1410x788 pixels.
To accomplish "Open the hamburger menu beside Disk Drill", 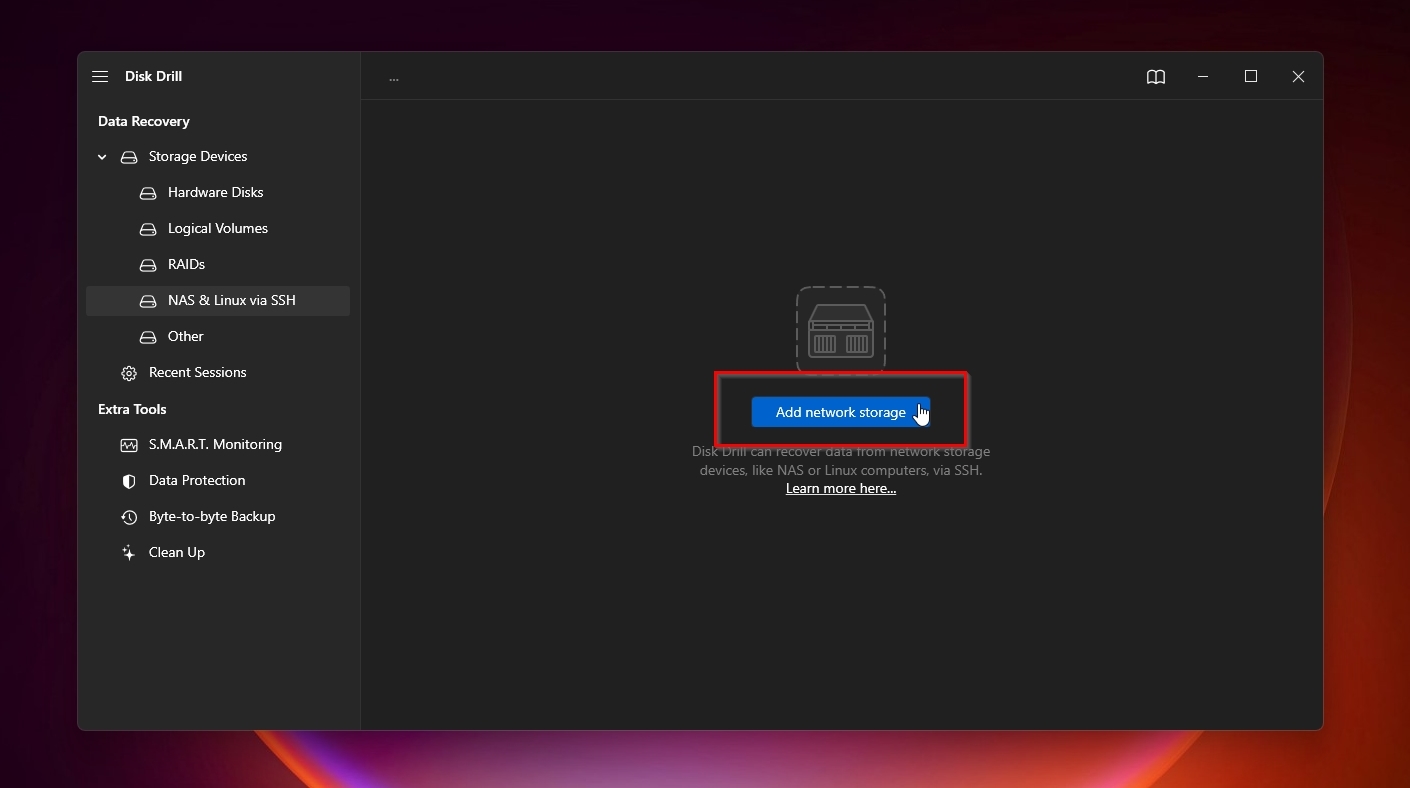I will point(100,76).
